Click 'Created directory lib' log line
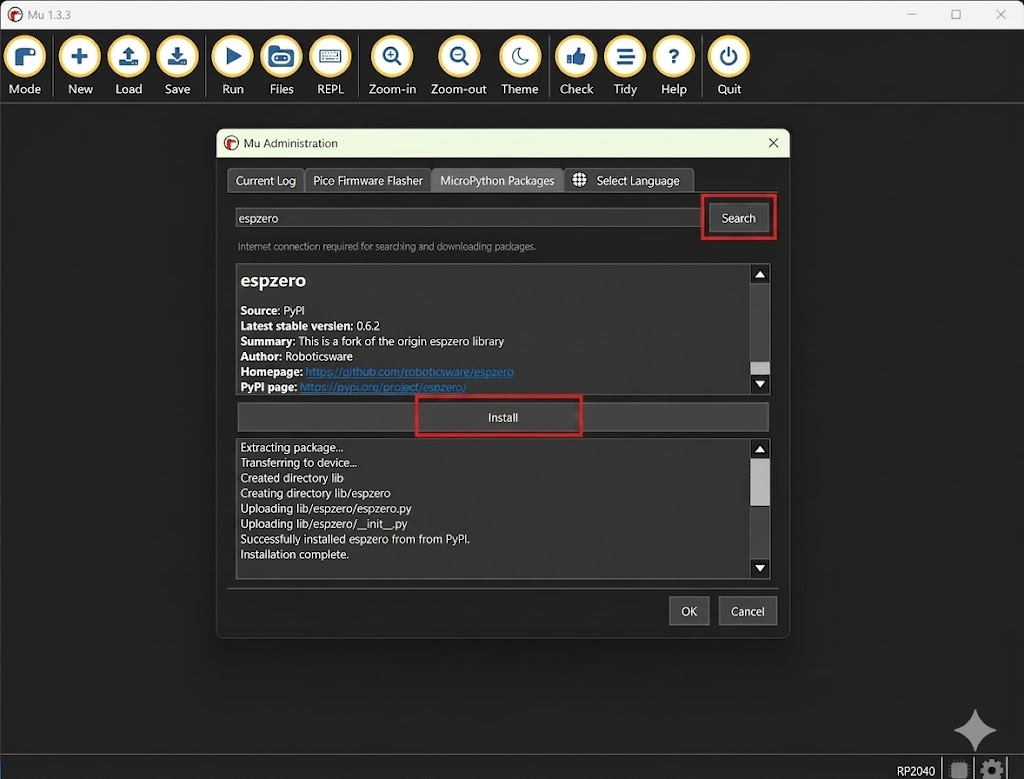This screenshot has height=779, width=1024. (x=292, y=478)
